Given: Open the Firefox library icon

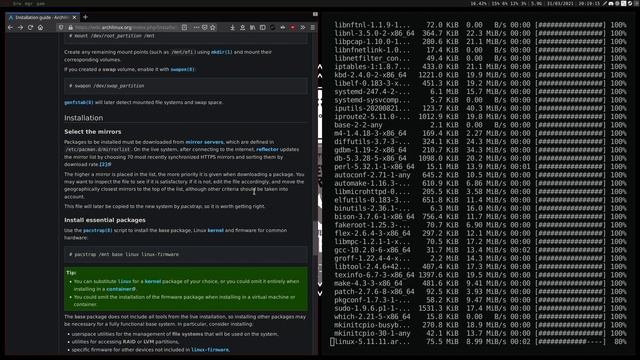Looking at the screenshot, I should [x=253, y=27].
